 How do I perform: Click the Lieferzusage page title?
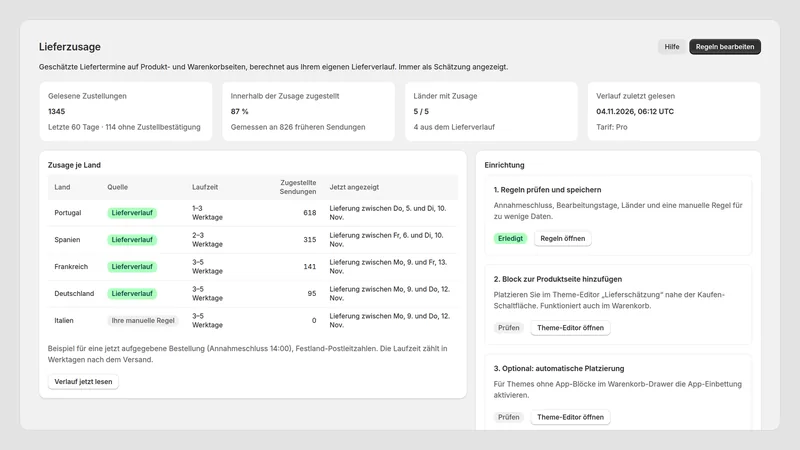point(70,46)
